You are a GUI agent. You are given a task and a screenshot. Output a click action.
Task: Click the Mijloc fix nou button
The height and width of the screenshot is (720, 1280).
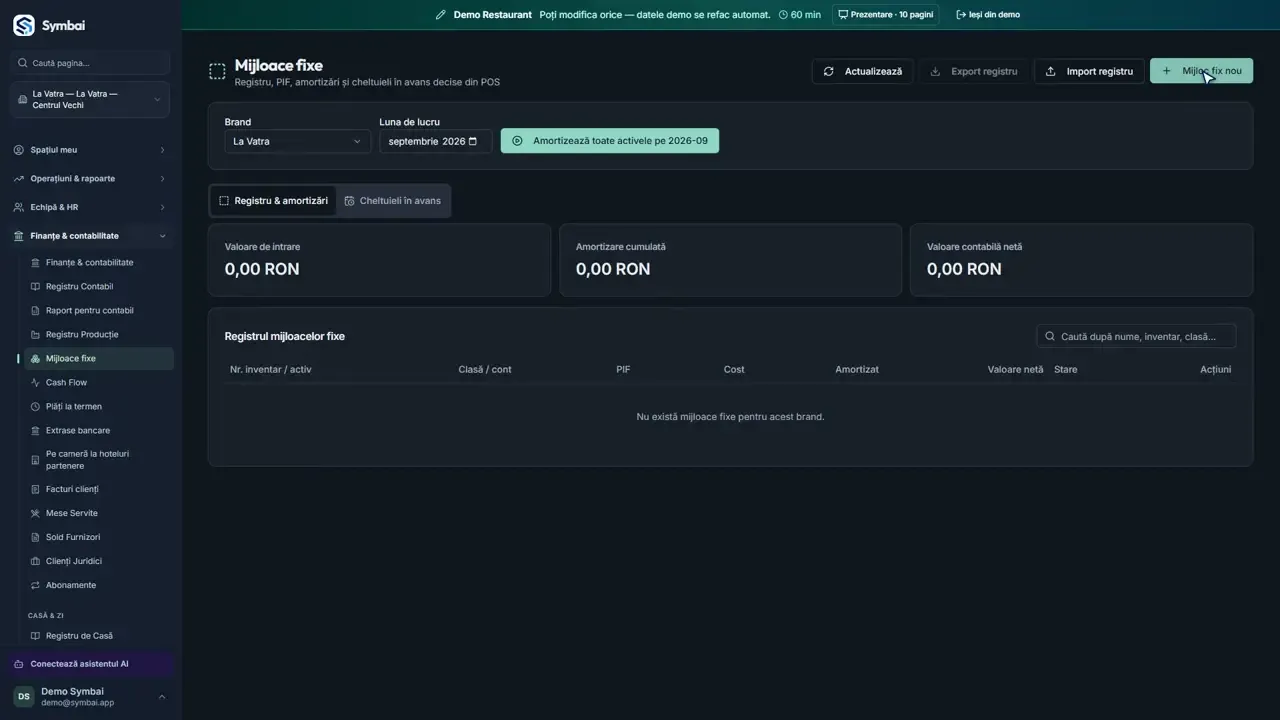tap(1201, 71)
